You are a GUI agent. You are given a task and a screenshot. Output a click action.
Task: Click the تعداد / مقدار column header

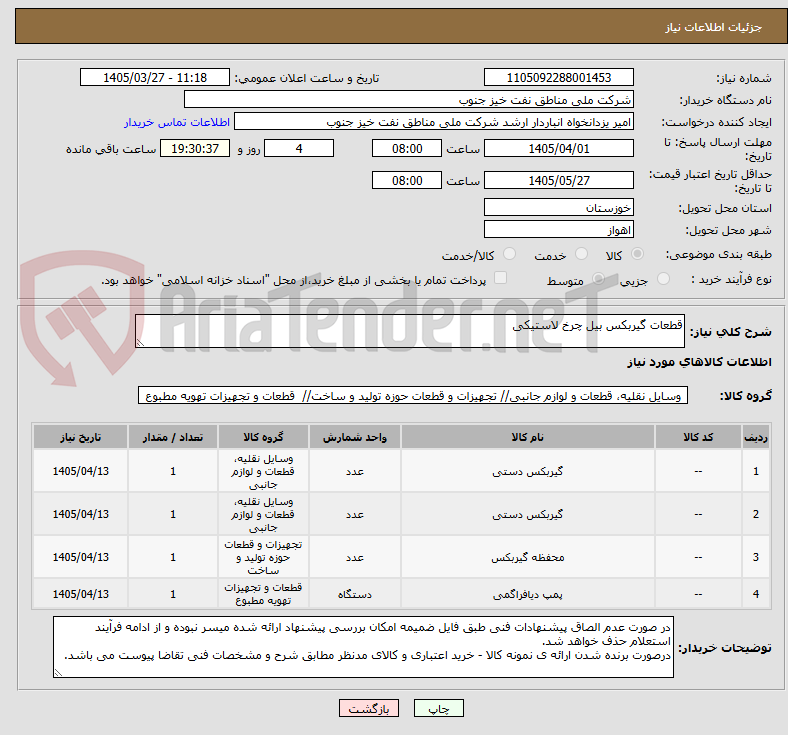click(x=173, y=437)
